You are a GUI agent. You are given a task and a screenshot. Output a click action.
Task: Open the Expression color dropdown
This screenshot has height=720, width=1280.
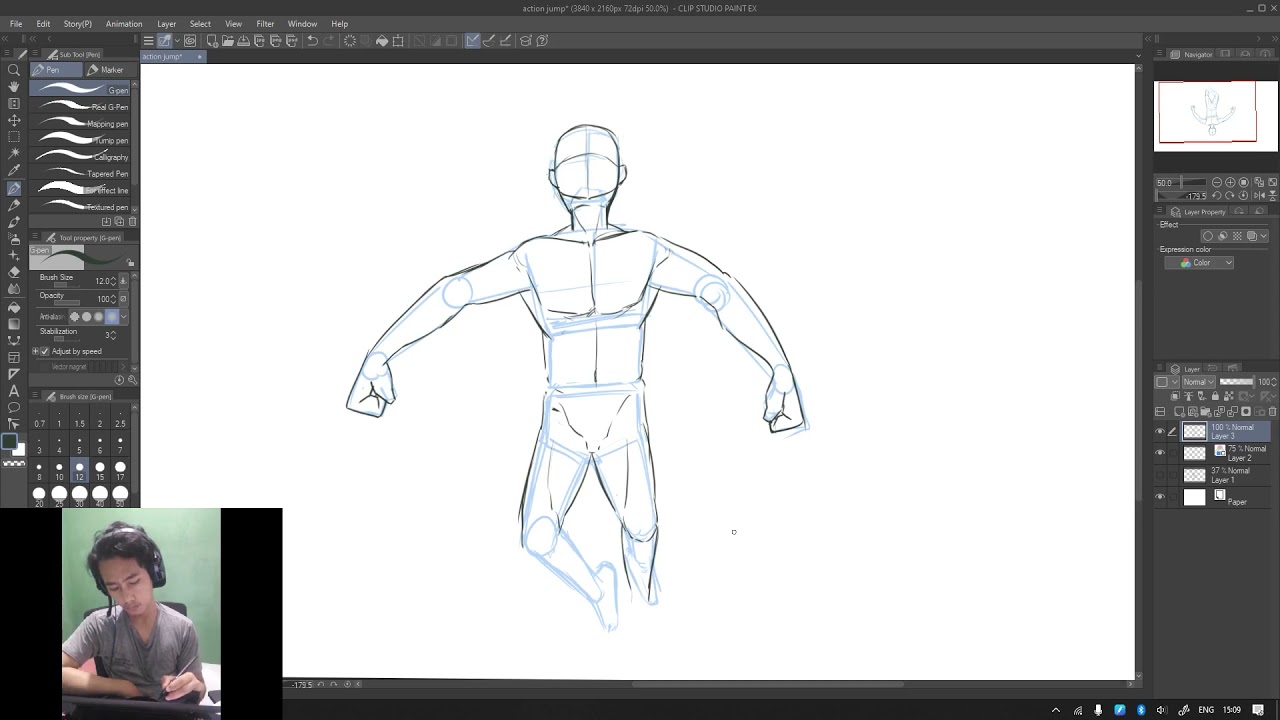(1199, 263)
